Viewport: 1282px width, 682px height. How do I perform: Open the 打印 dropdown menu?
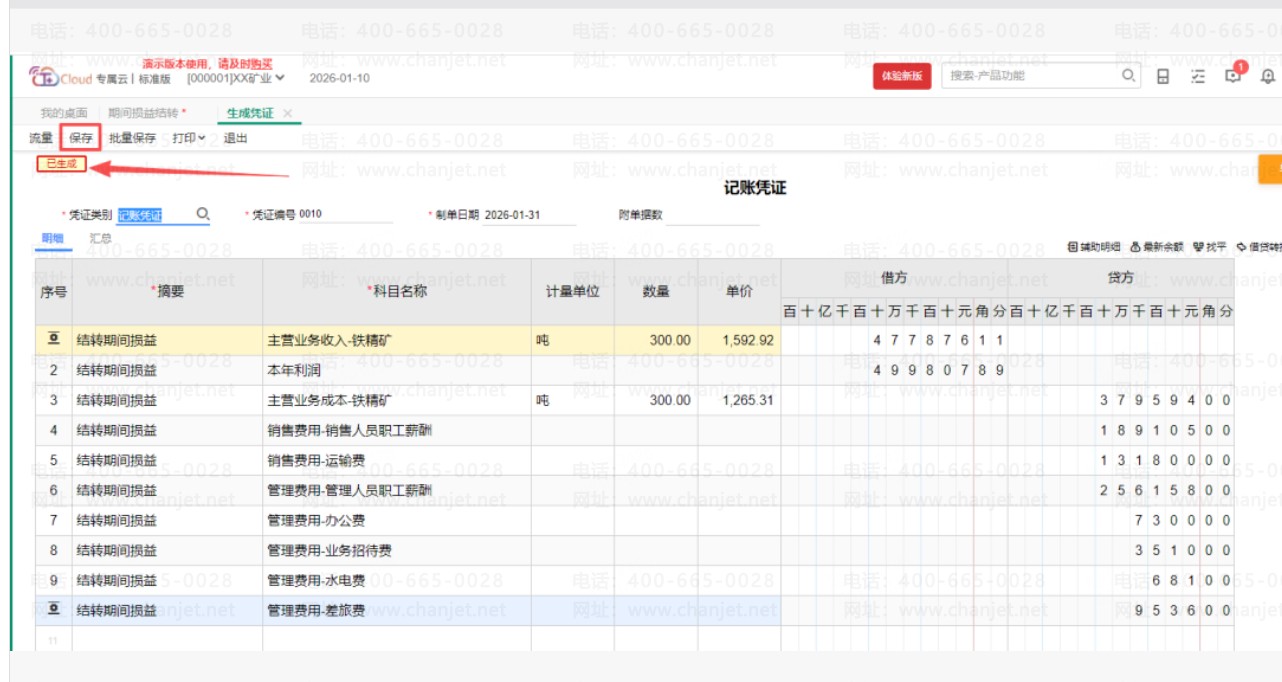pyautogui.click(x=188, y=138)
